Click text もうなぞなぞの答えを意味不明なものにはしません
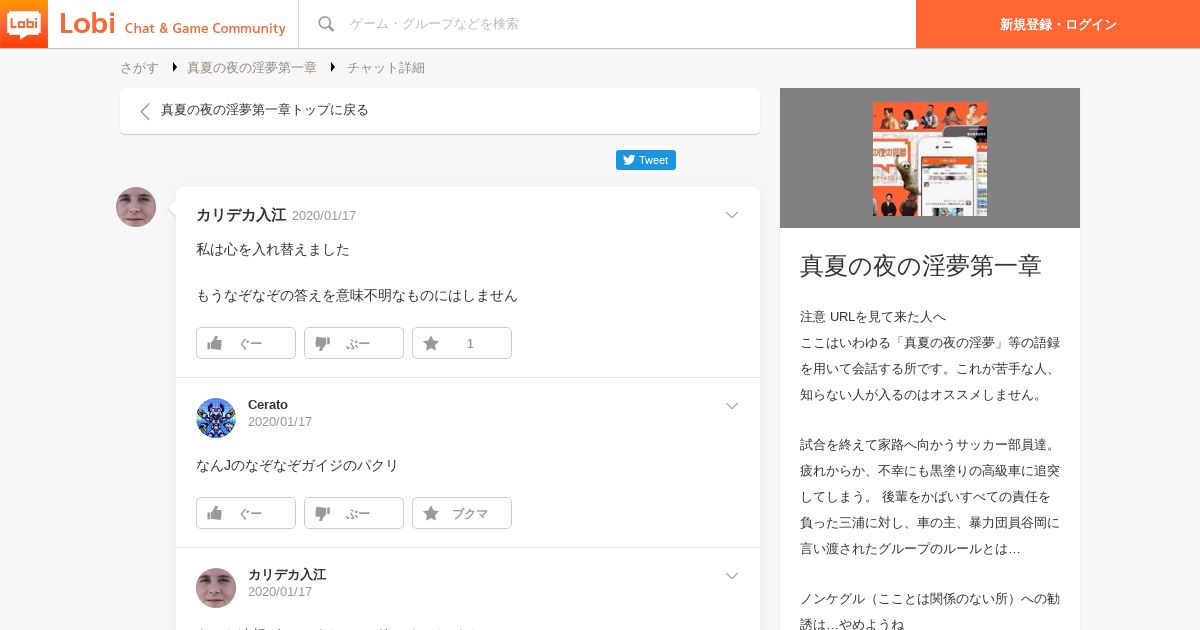Viewport: 1200px width, 630px height. tap(357, 296)
